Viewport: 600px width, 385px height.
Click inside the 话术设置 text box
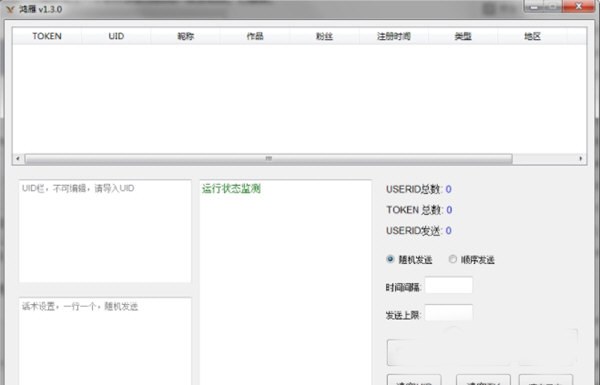[x=105, y=341]
